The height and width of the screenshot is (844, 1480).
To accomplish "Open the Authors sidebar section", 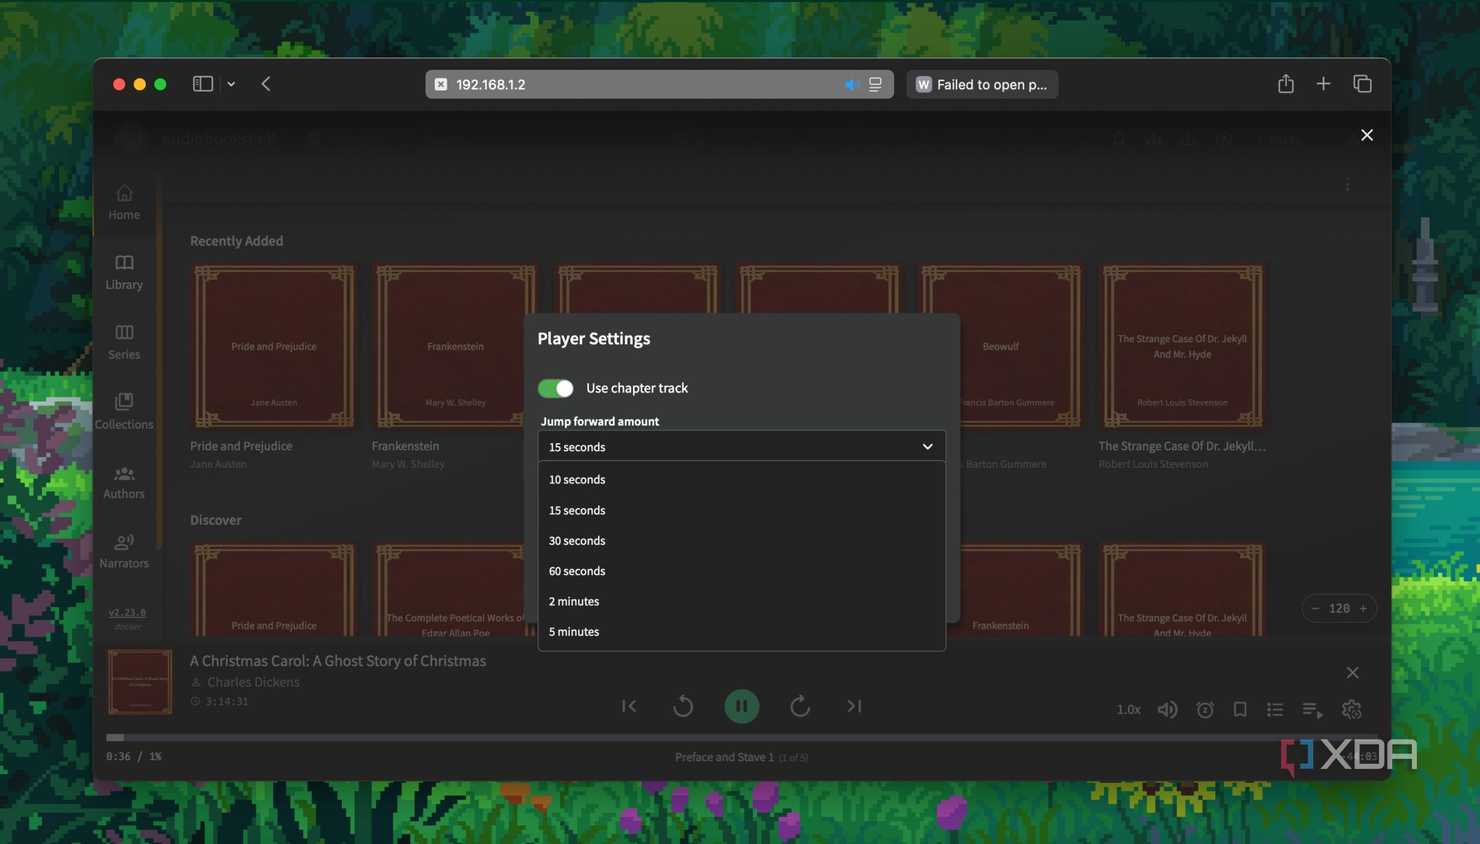I will 124,481.
